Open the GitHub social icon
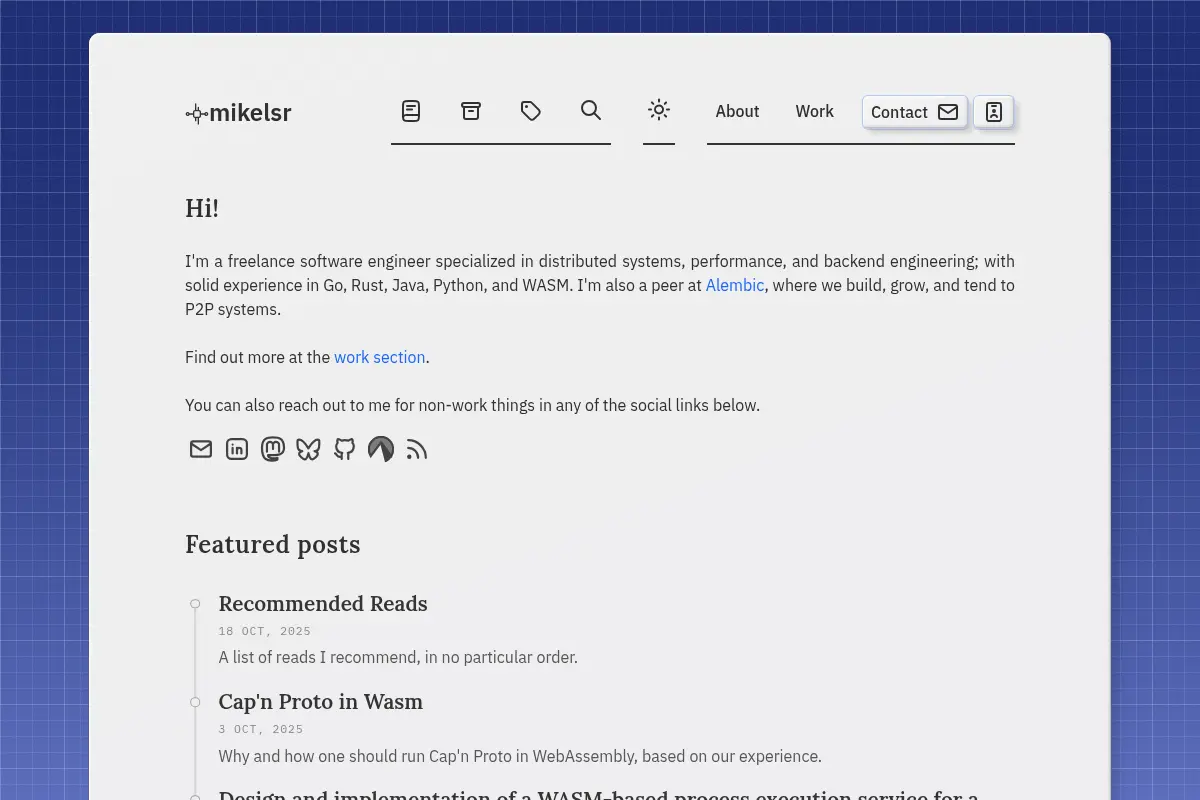The image size is (1200, 800). click(x=345, y=449)
